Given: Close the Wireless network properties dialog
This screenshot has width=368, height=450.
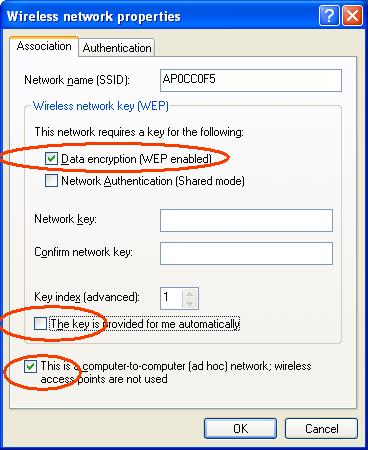Looking at the screenshot, I should pos(352,16).
